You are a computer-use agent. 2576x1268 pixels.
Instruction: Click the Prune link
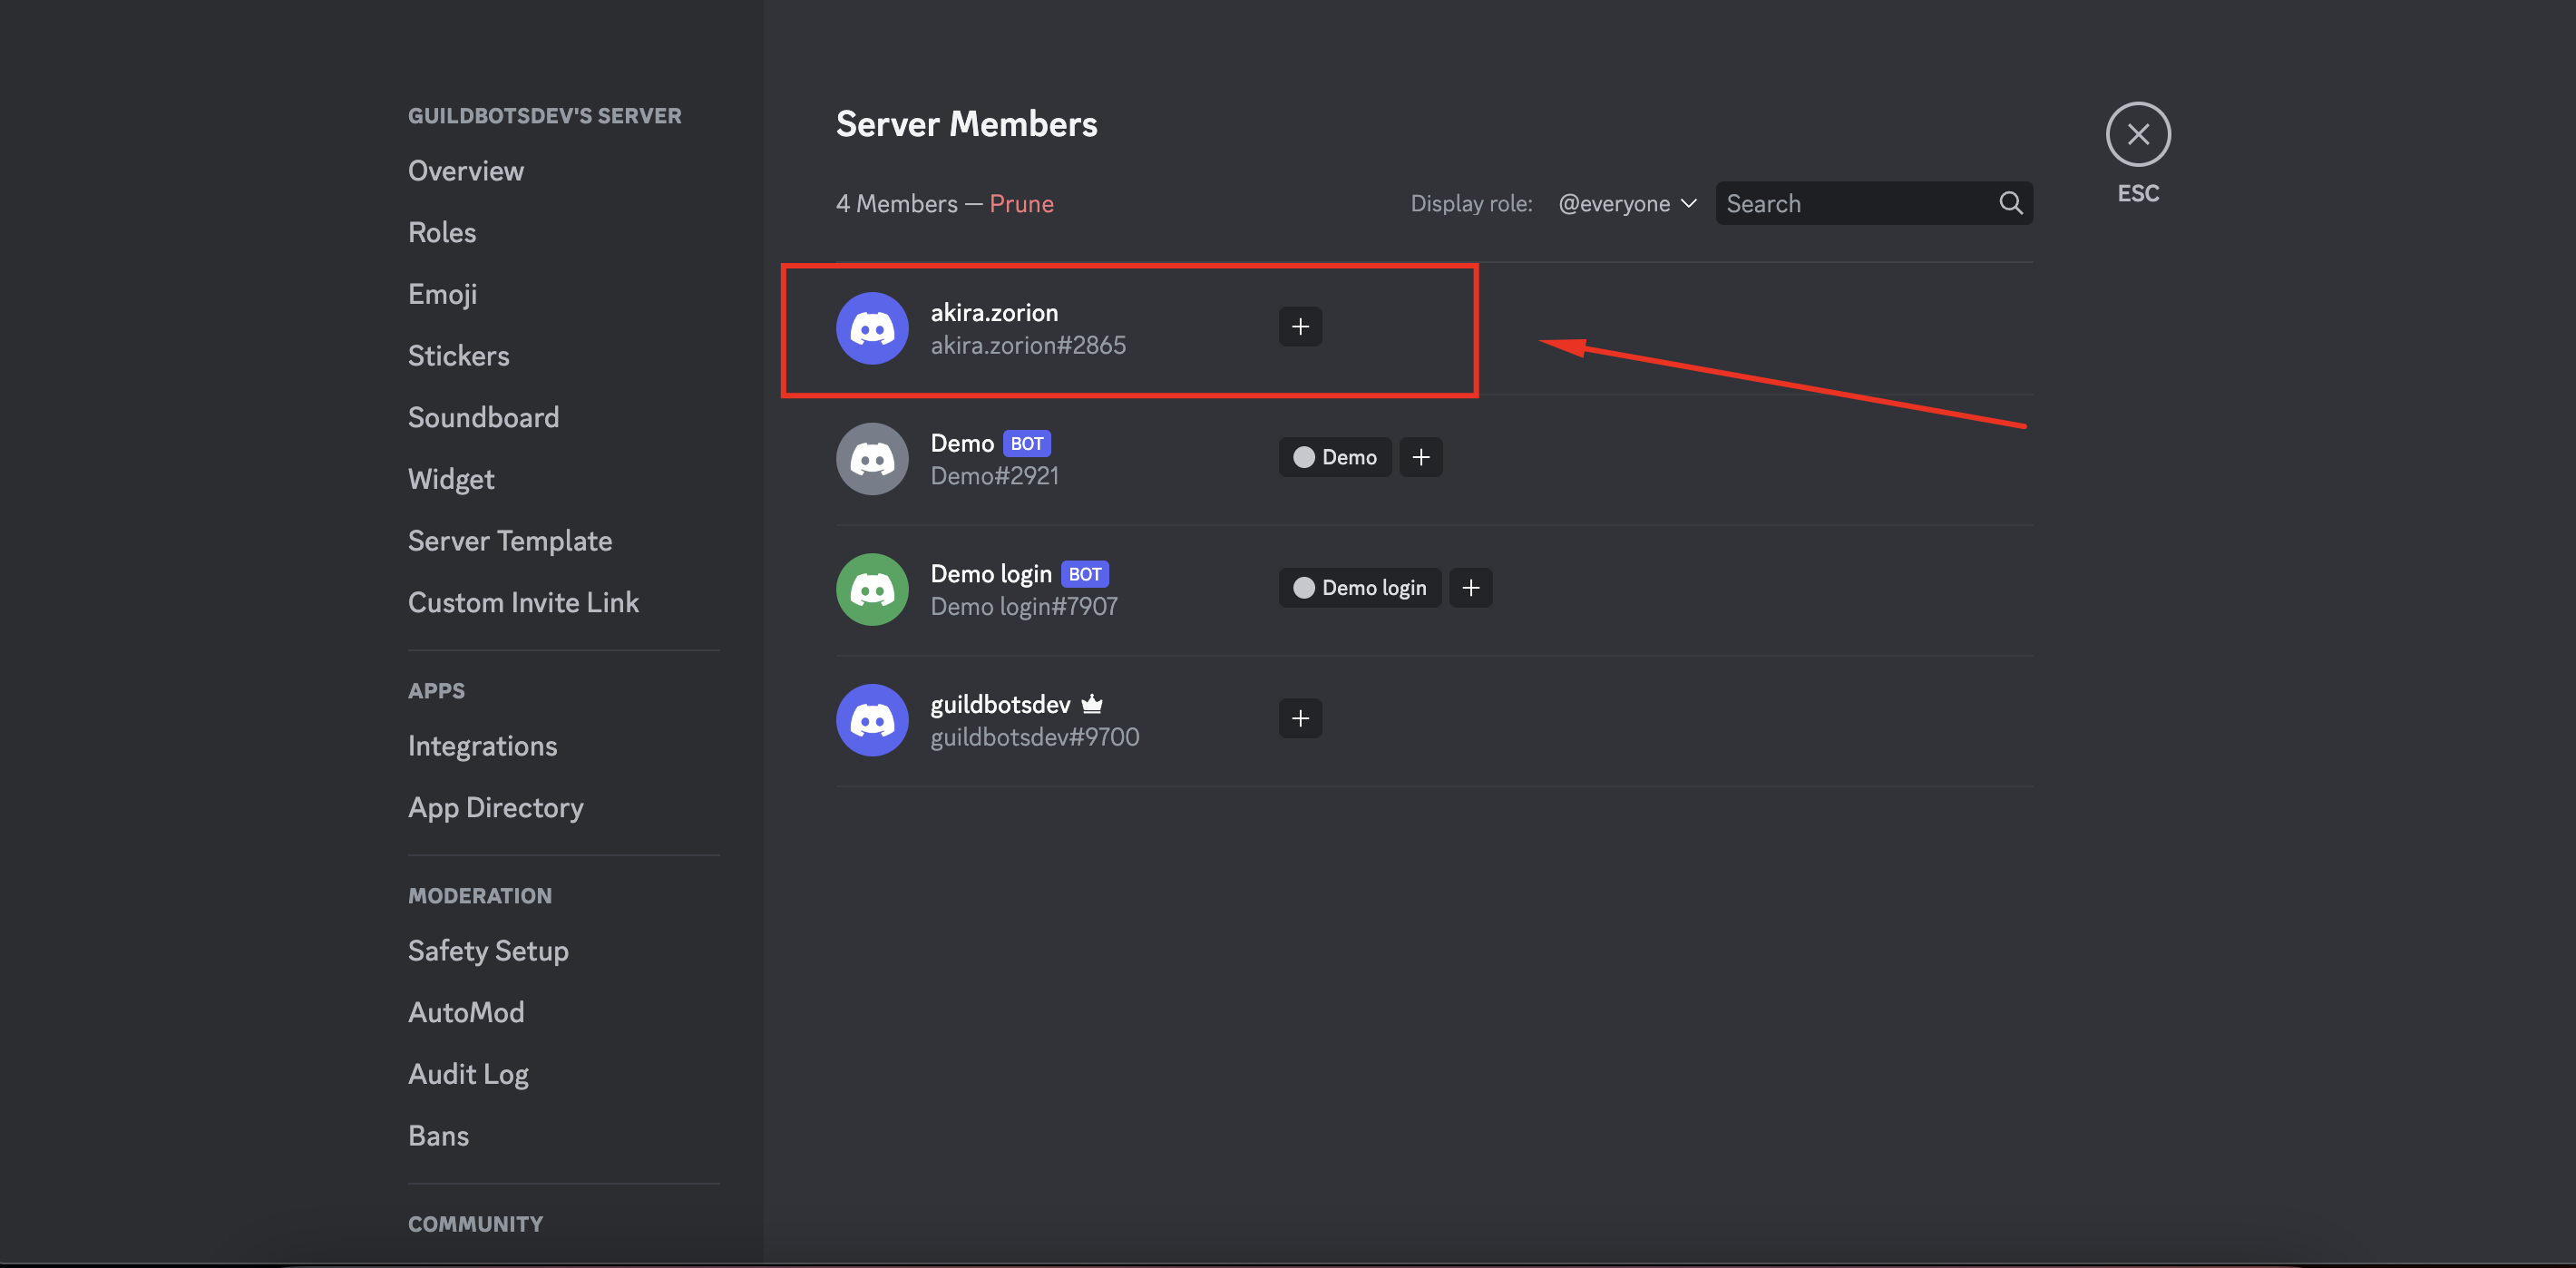[x=1021, y=203]
